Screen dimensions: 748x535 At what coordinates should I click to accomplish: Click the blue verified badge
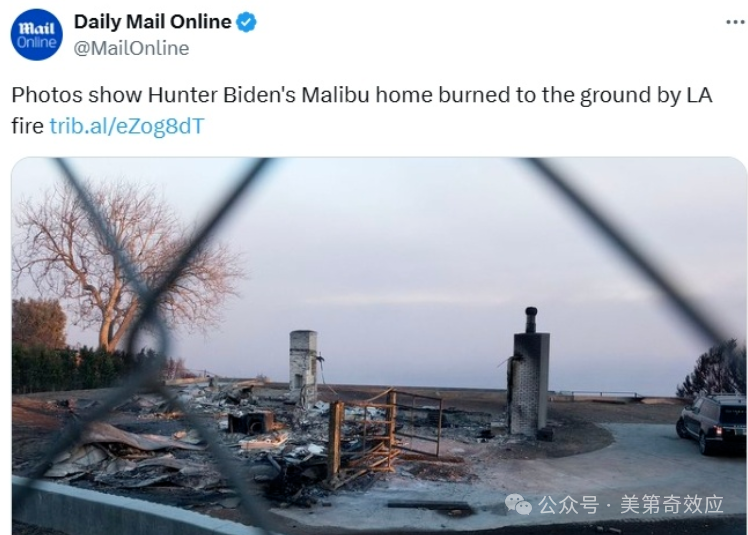[x=247, y=22]
